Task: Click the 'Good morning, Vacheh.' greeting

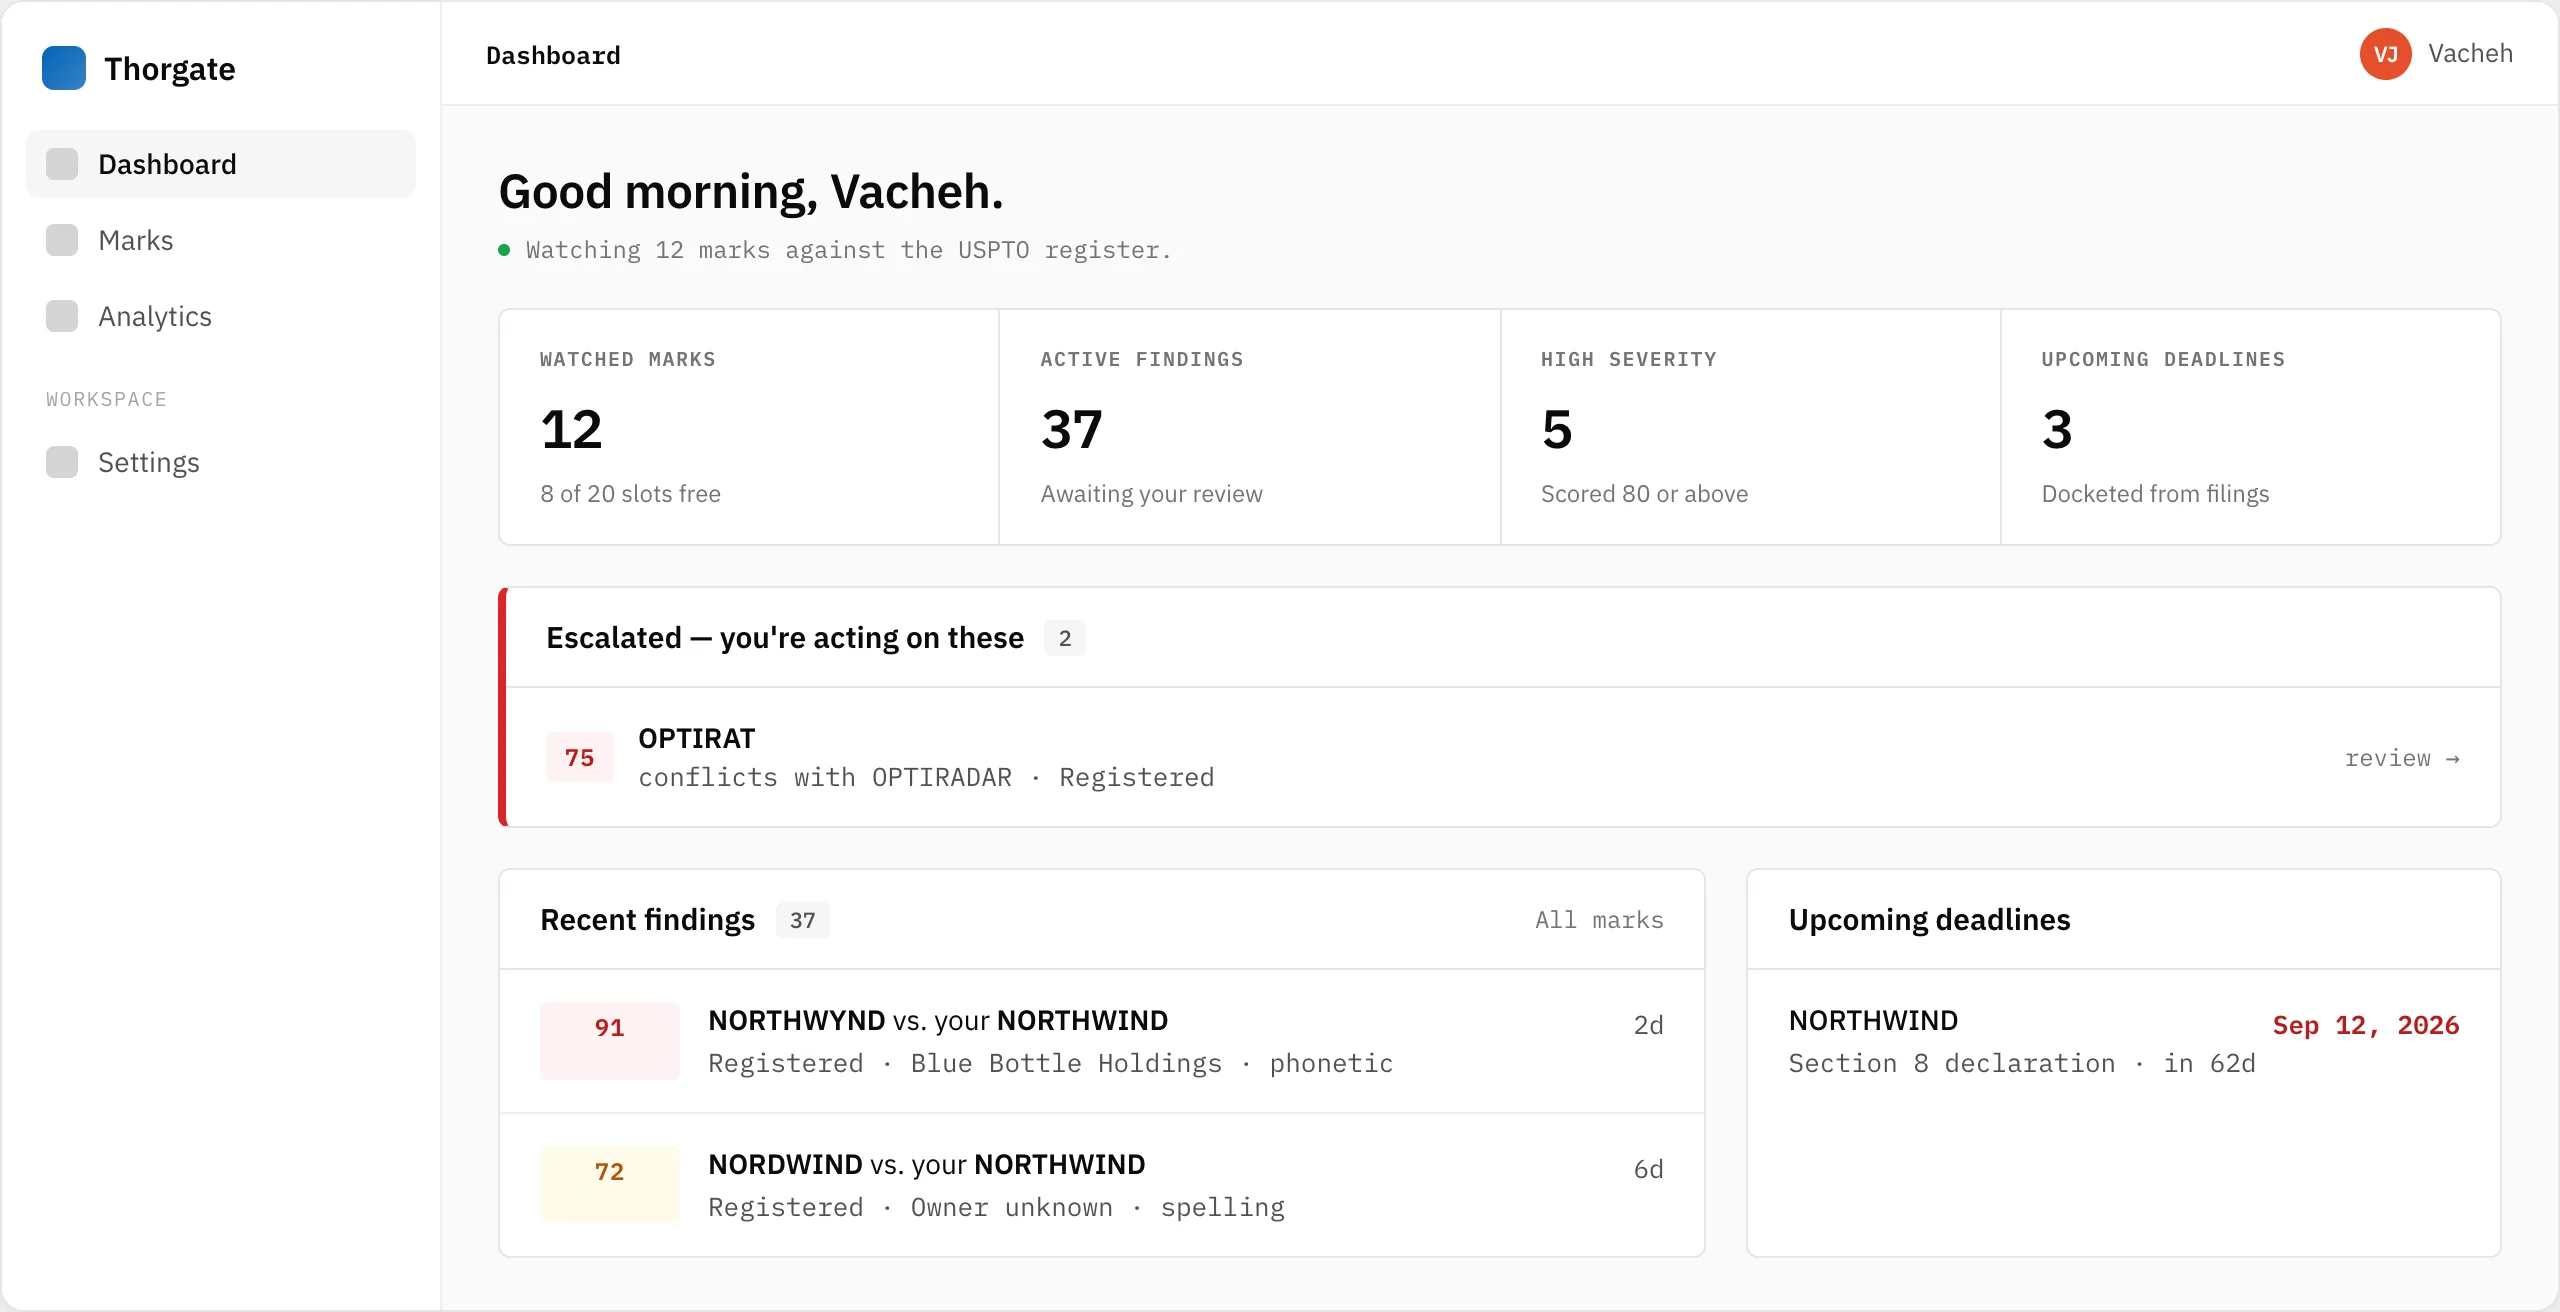Action: click(x=751, y=191)
